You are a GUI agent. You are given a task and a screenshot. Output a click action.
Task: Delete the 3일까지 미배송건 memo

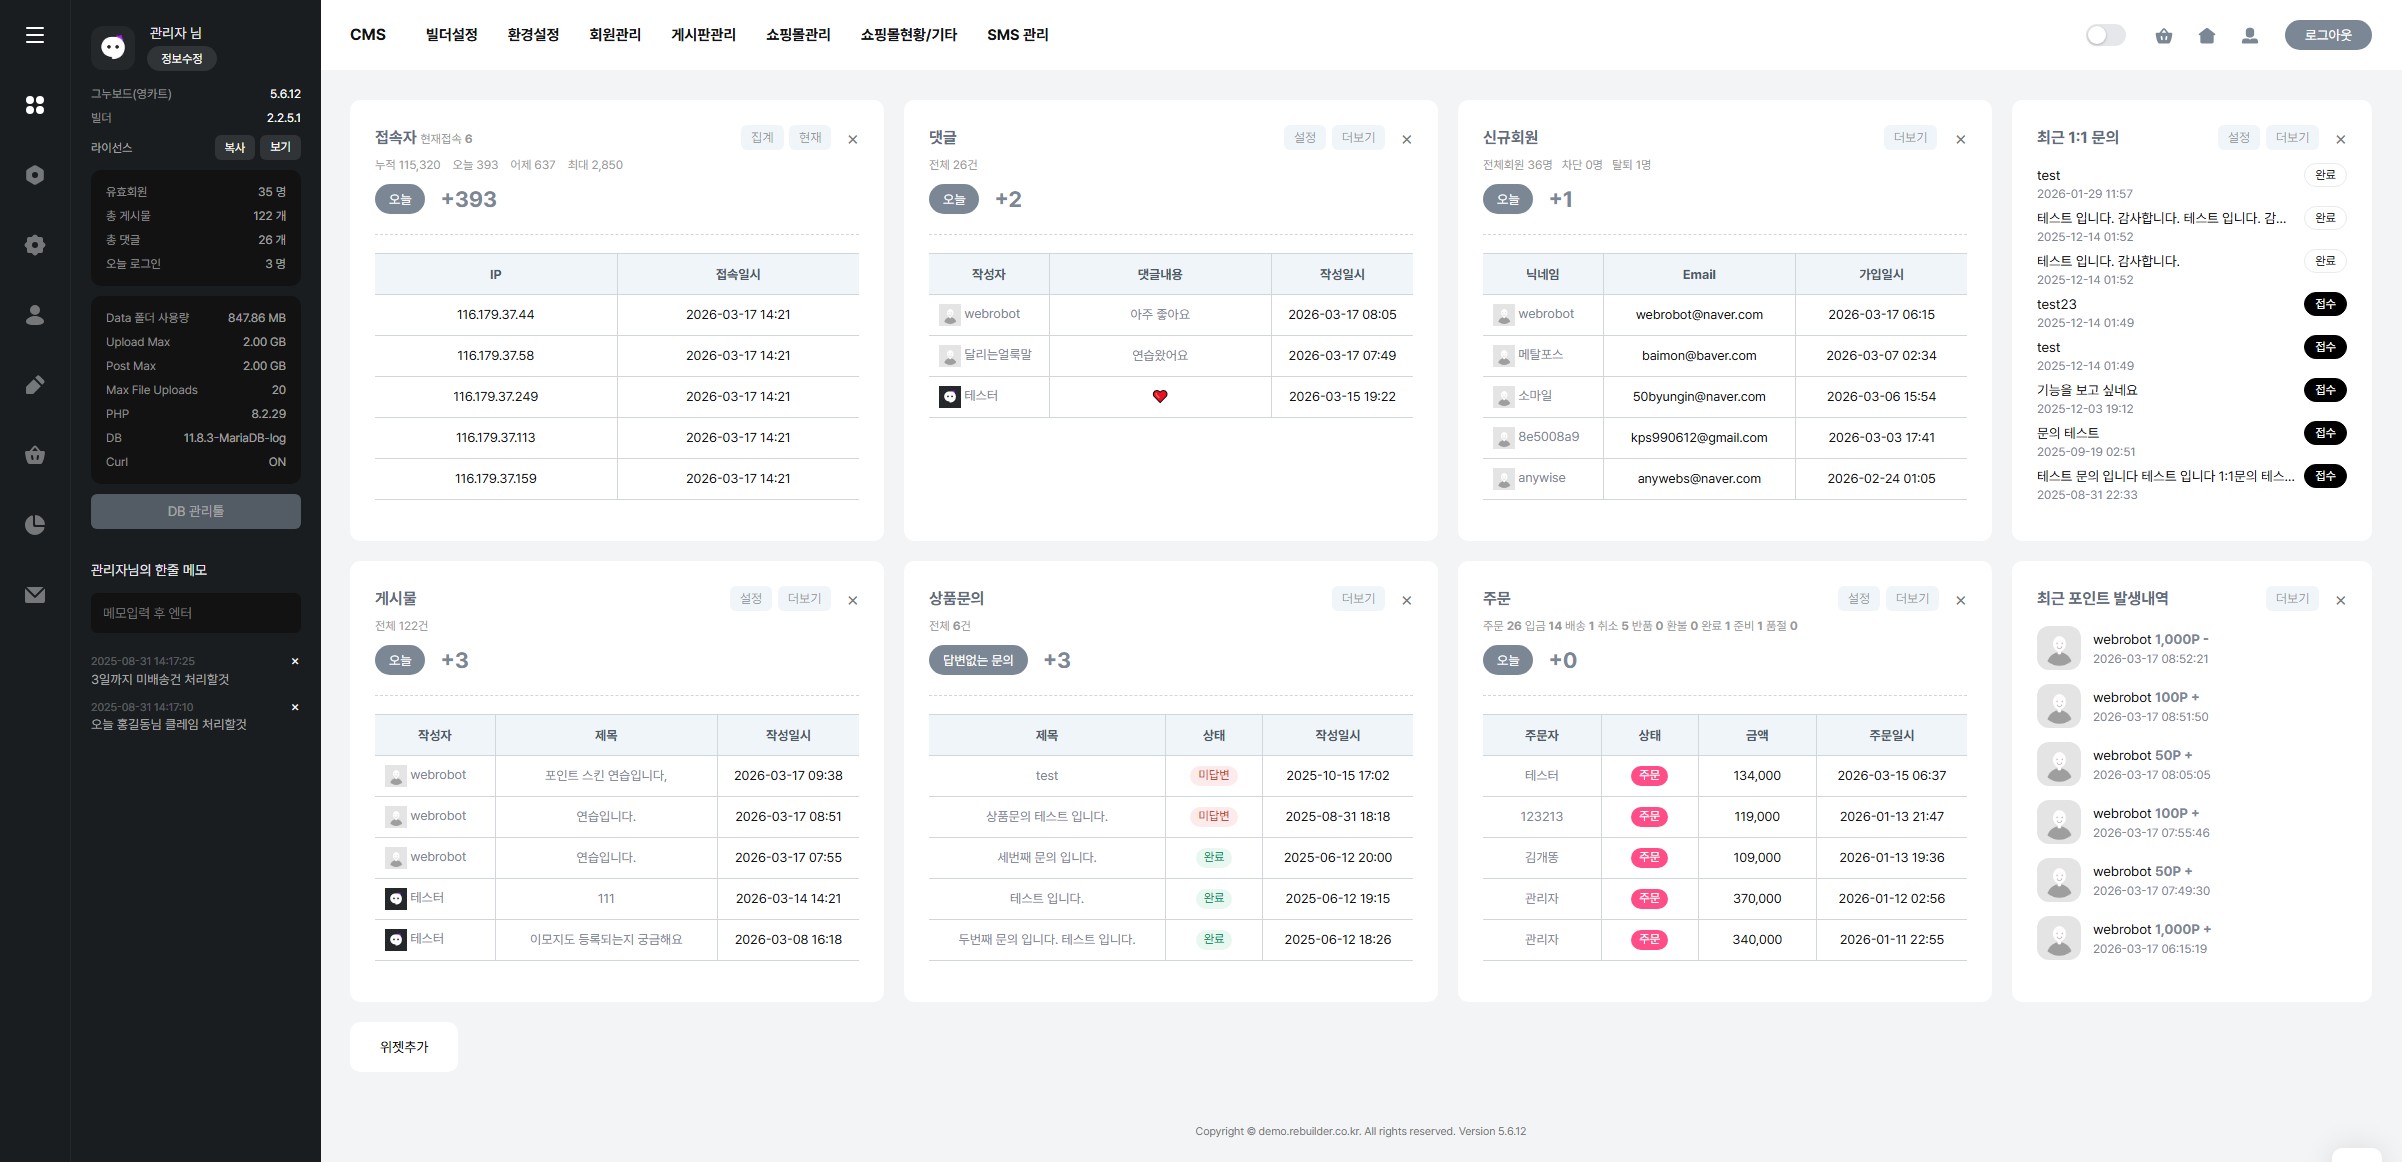[x=295, y=661]
